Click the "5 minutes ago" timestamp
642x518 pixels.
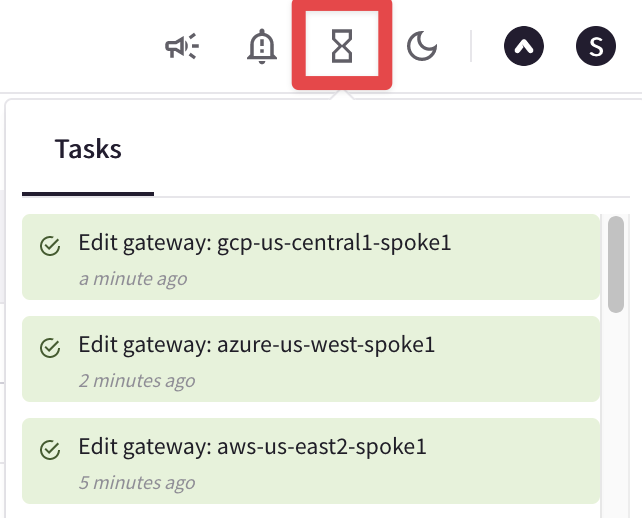pyautogui.click(x=137, y=483)
